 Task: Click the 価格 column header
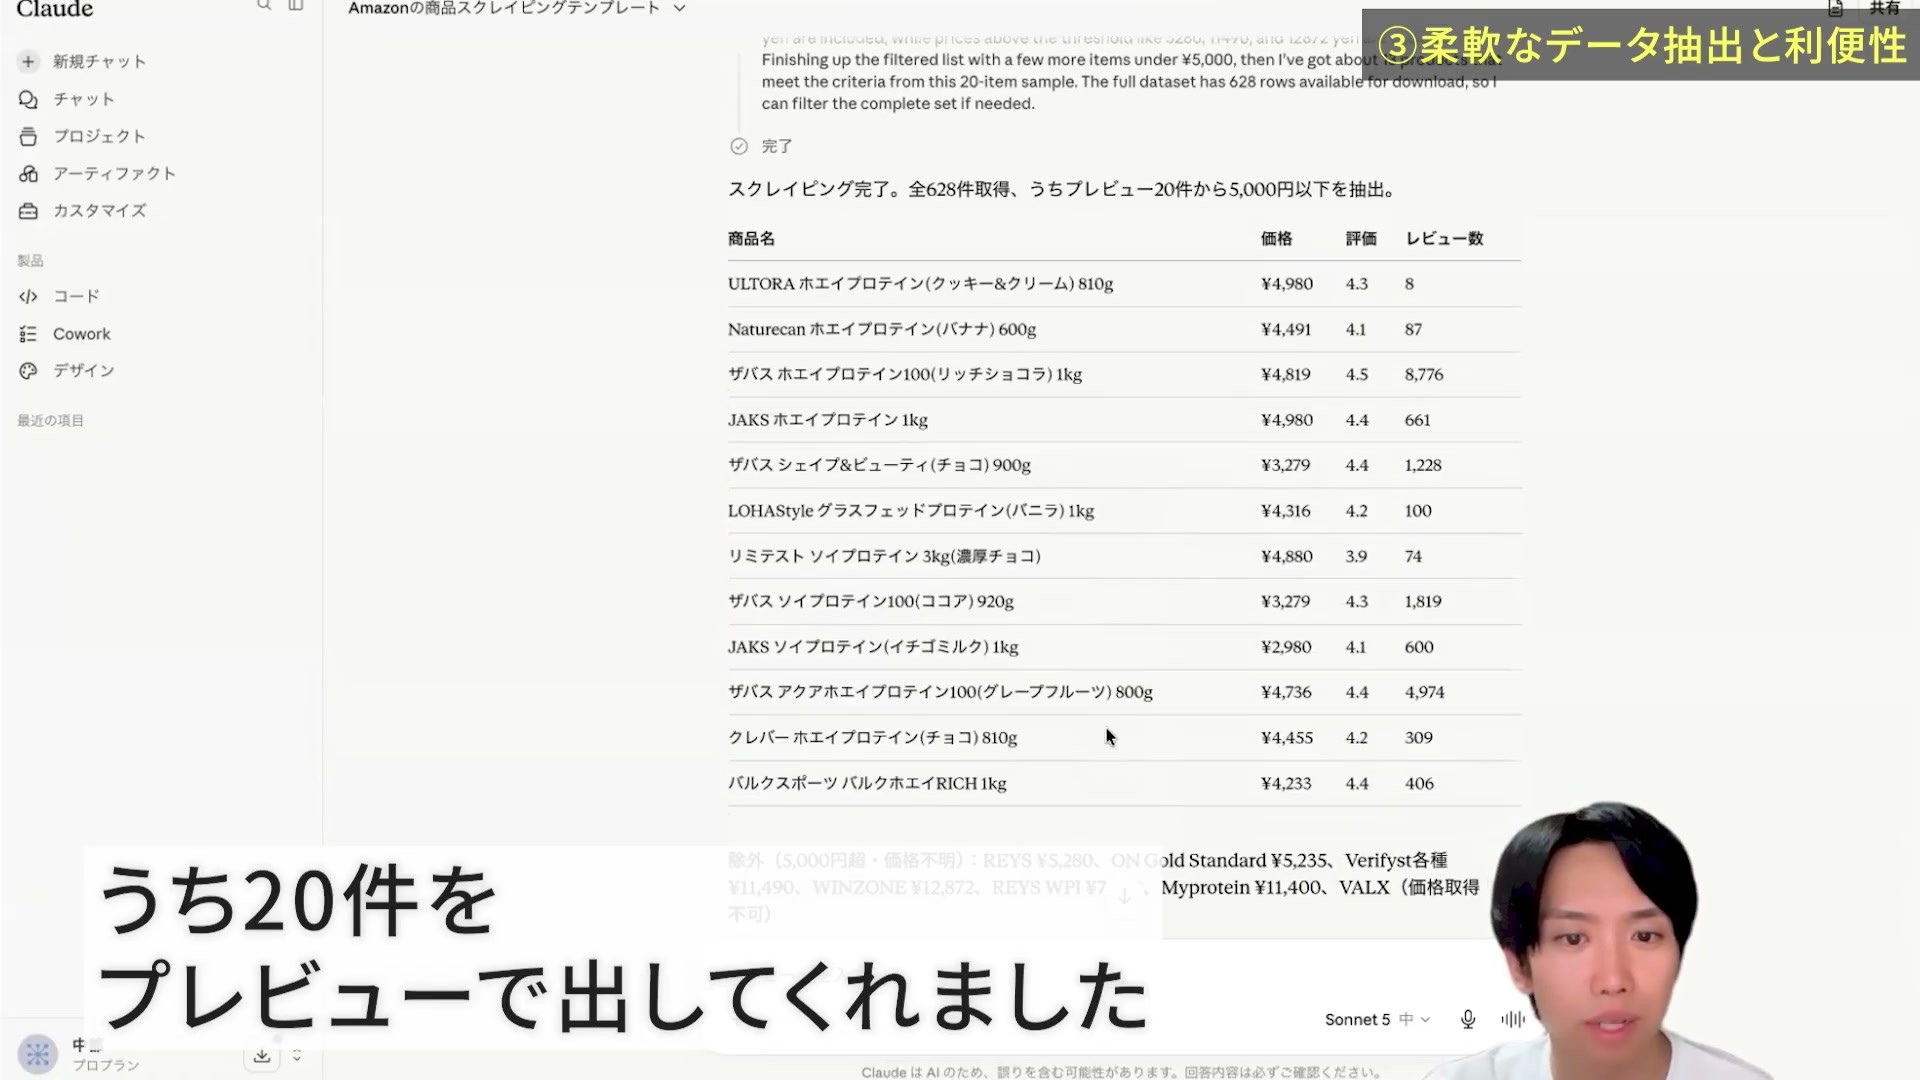(1276, 238)
